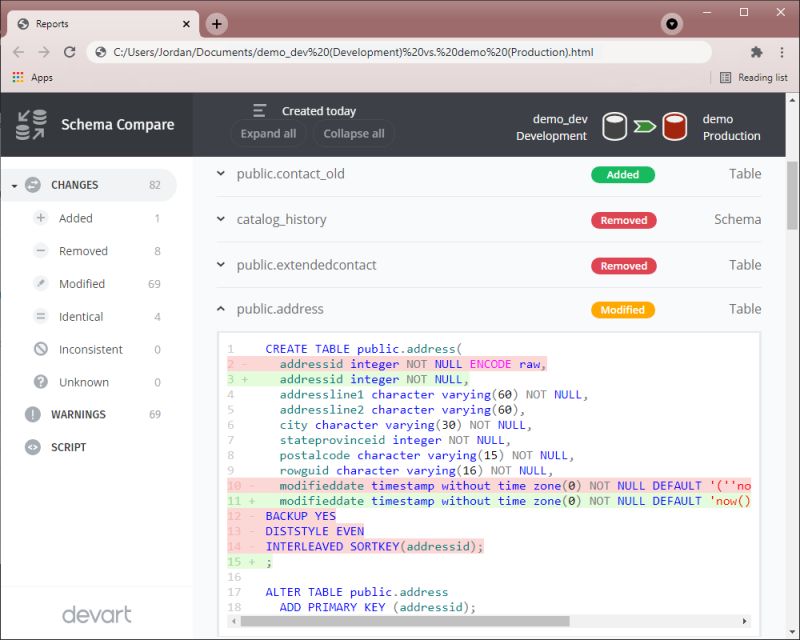Click the file info icon in address bar
Viewport: 800px width, 640px height.
(x=101, y=52)
